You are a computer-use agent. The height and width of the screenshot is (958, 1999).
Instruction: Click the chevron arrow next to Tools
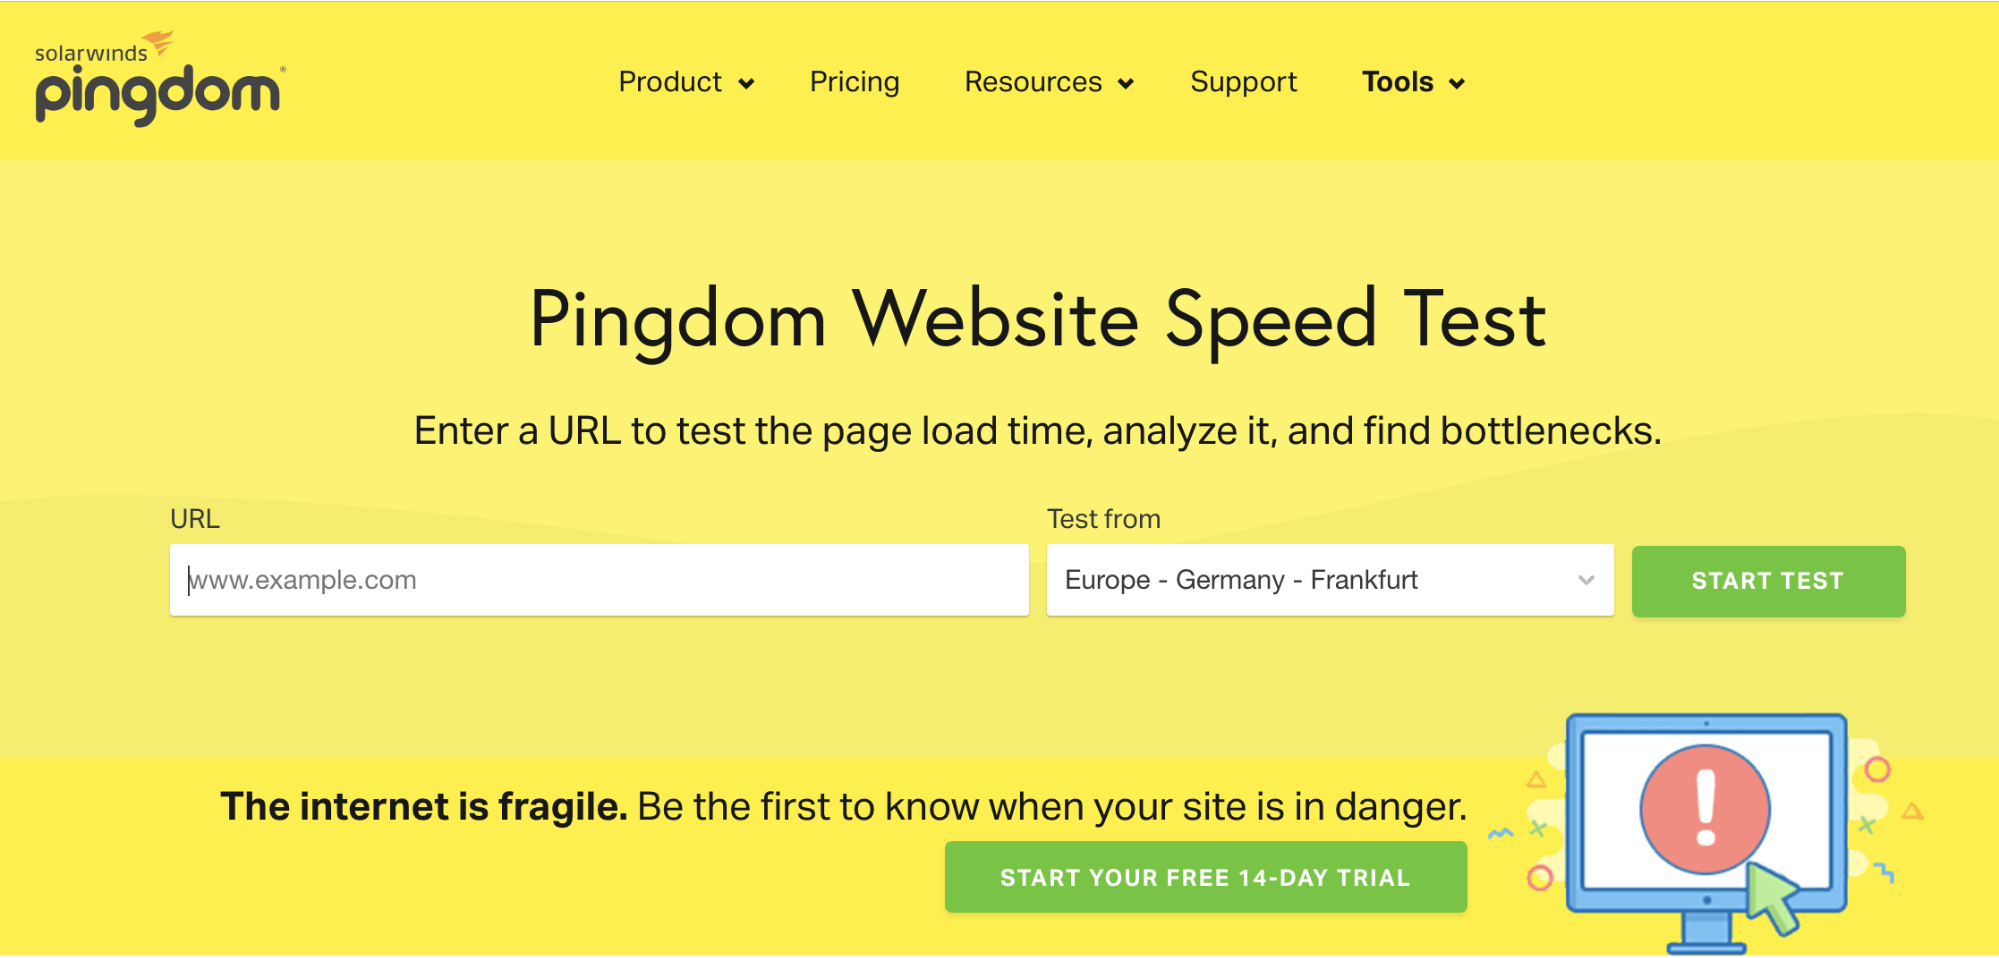click(1457, 84)
